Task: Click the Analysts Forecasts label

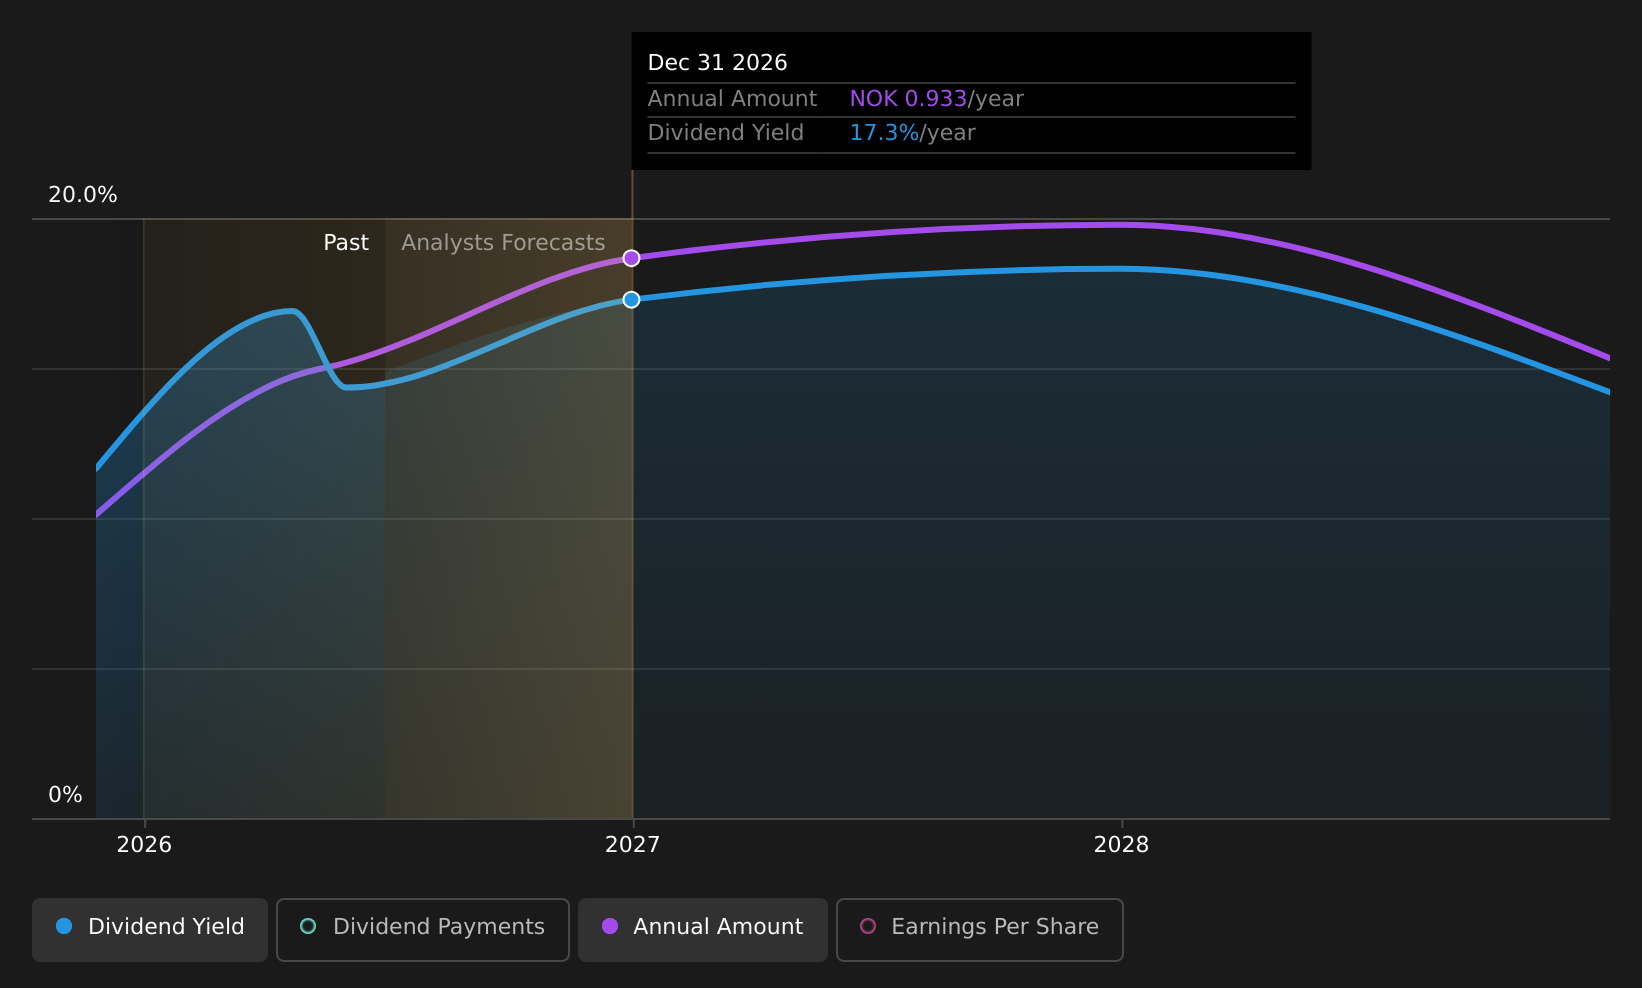Action: tap(503, 243)
